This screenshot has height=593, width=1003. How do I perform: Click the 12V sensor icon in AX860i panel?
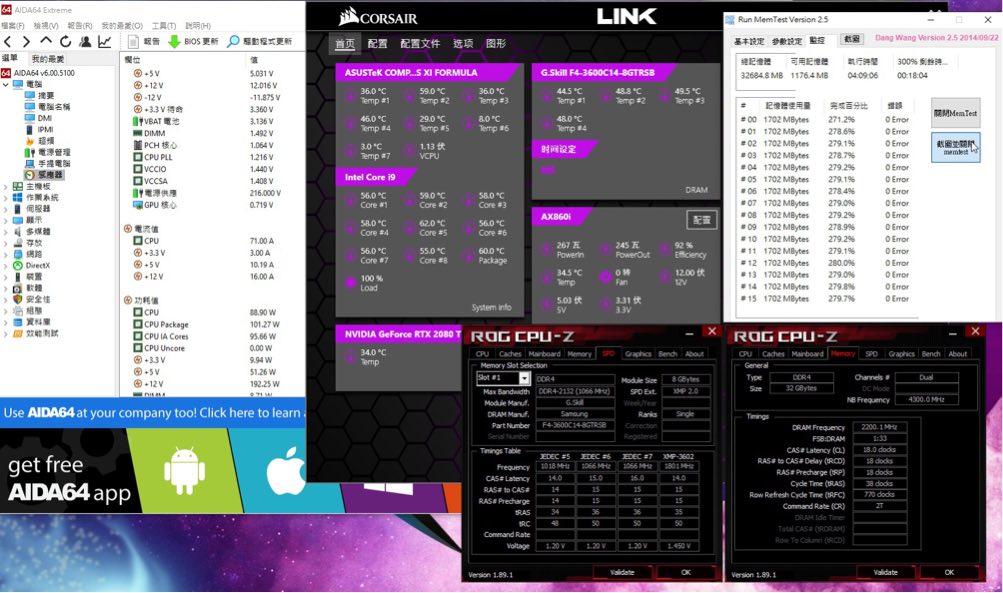(665, 277)
